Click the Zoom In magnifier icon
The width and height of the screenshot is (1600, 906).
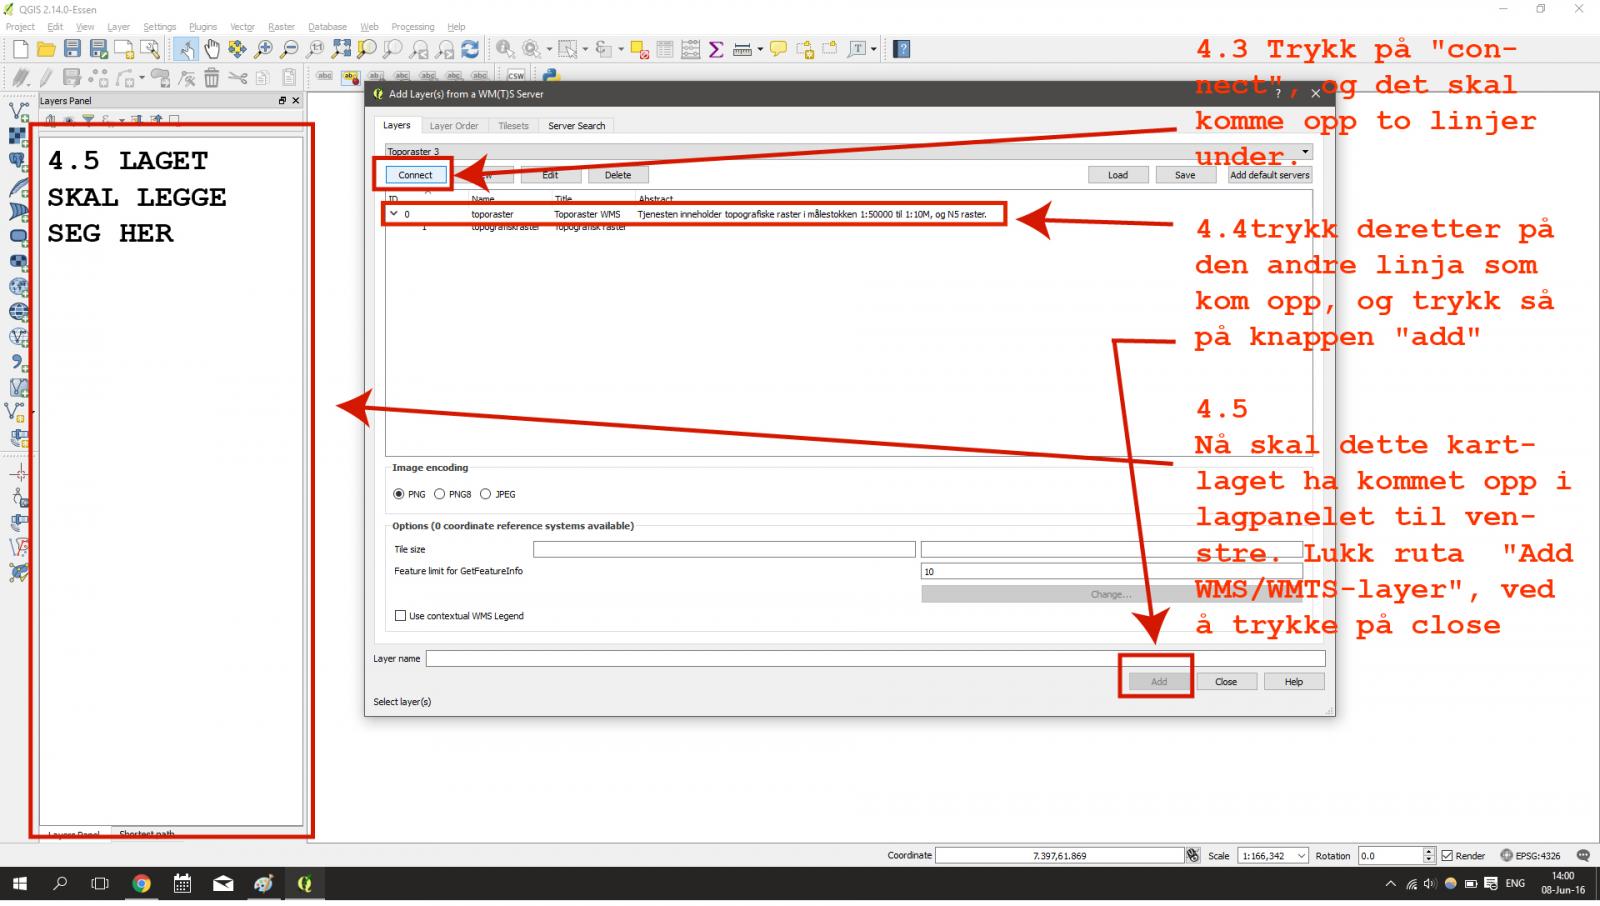pos(263,49)
